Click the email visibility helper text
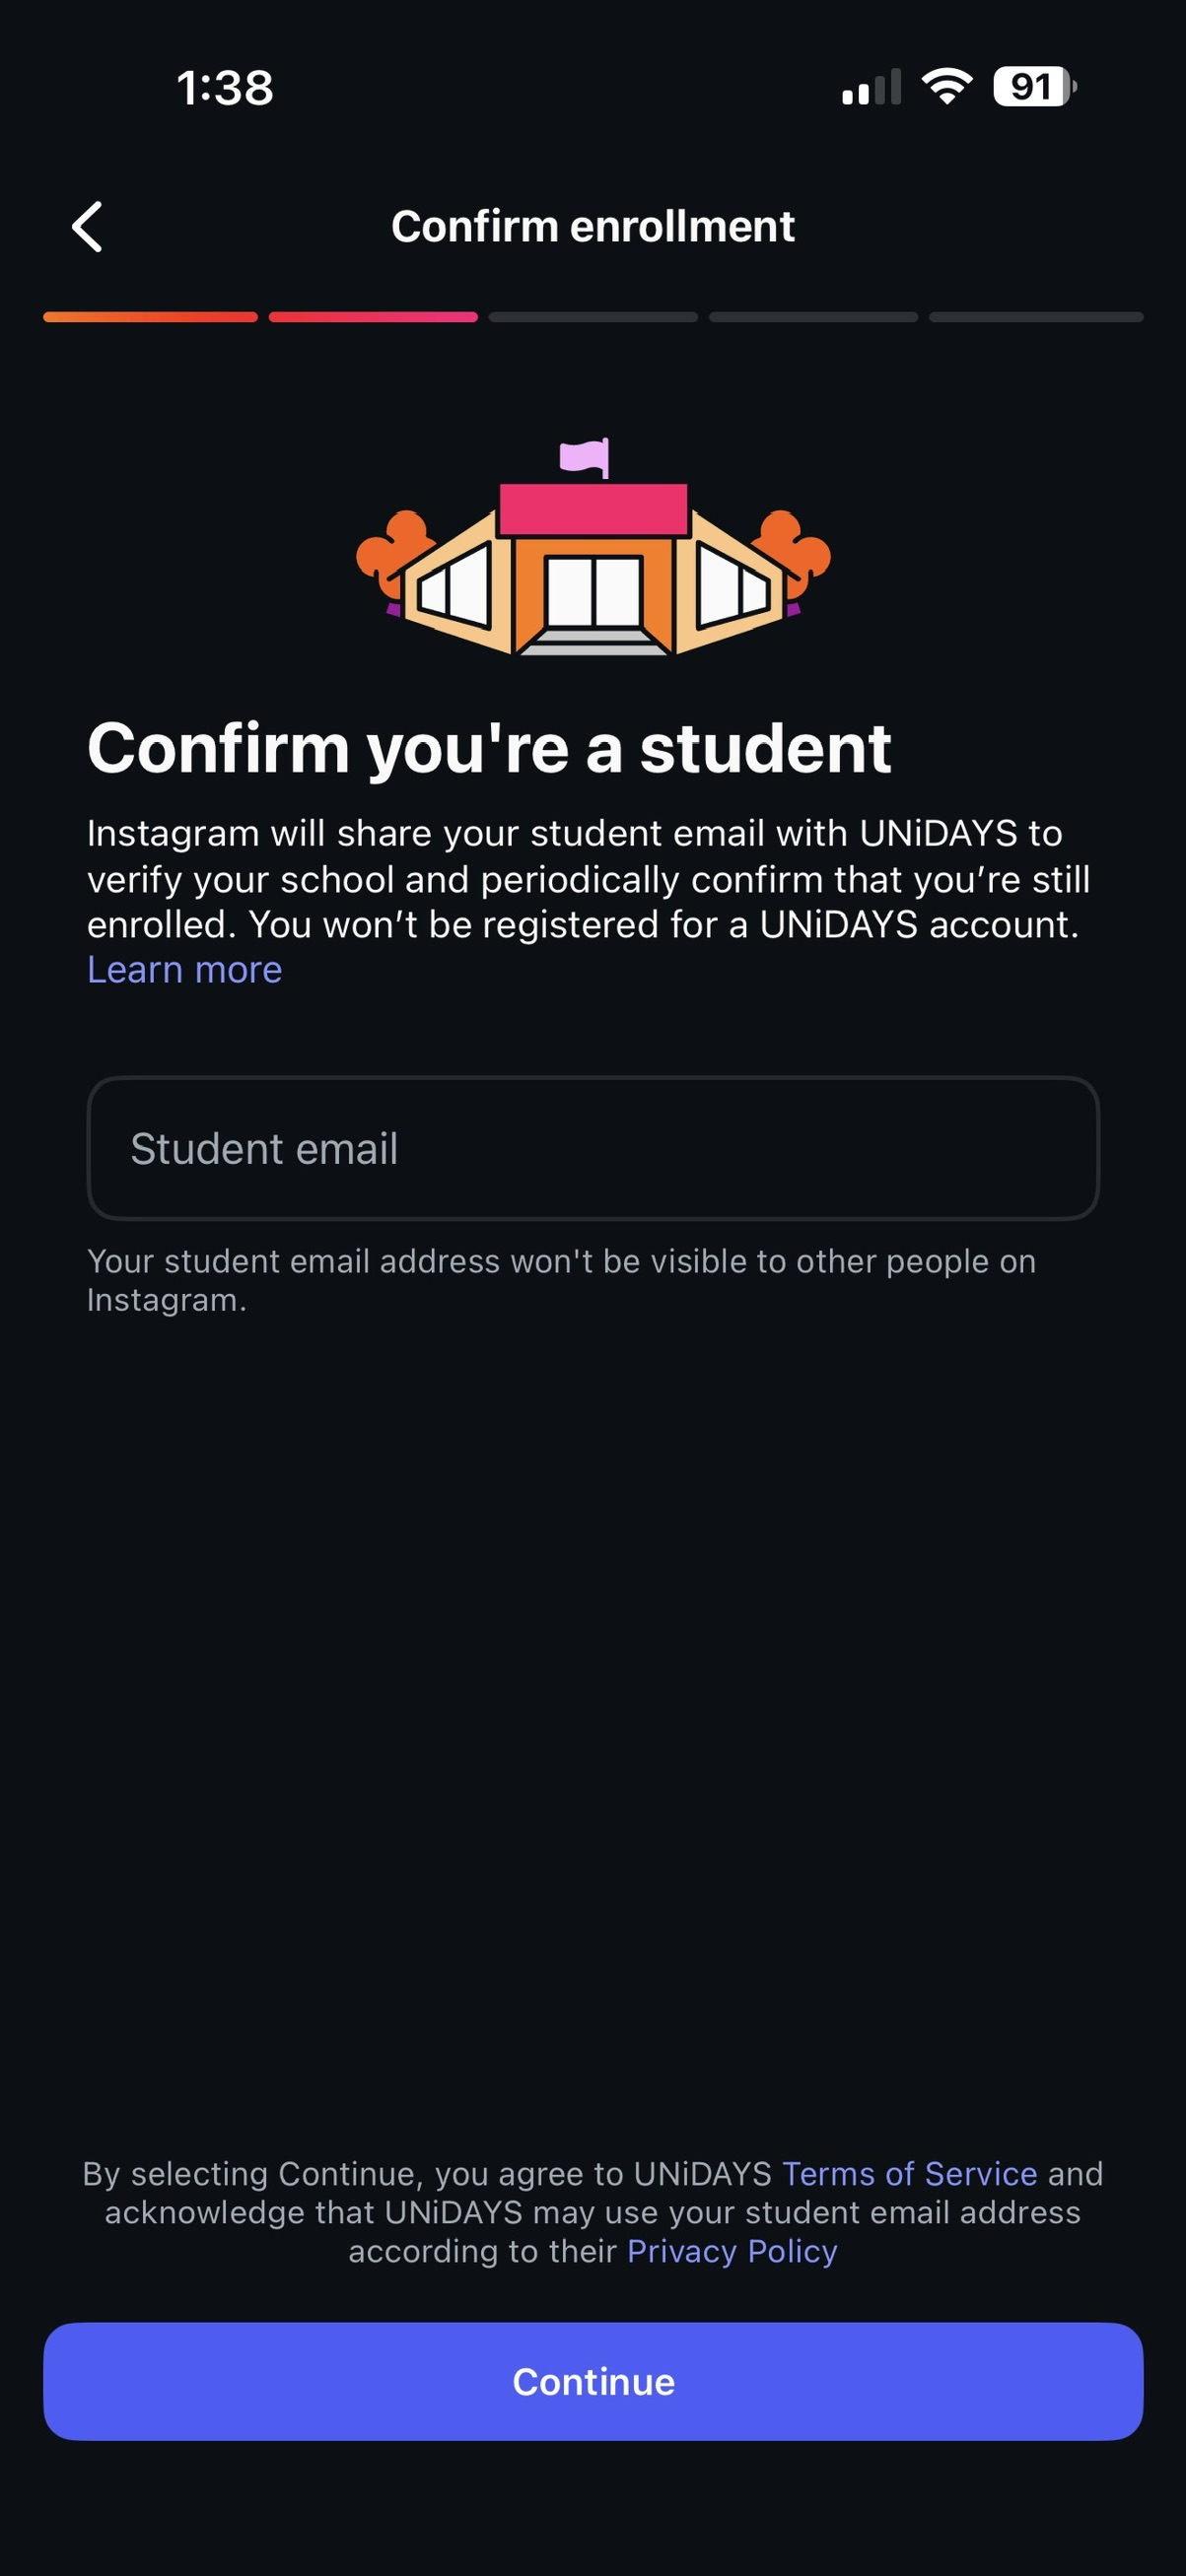Viewport: 1186px width, 2576px height. click(x=561, y=1280)
